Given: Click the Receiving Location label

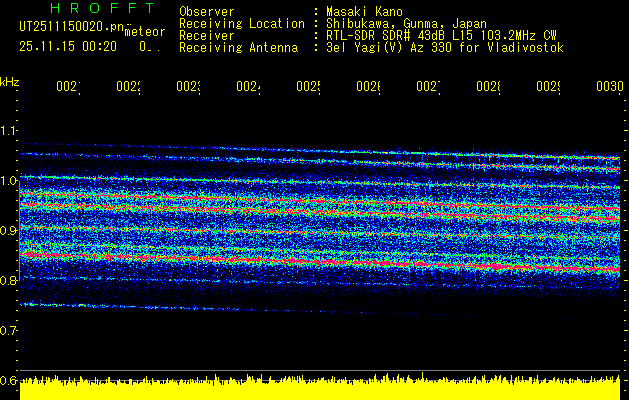Looking at the screenshot, I should 242,24.
